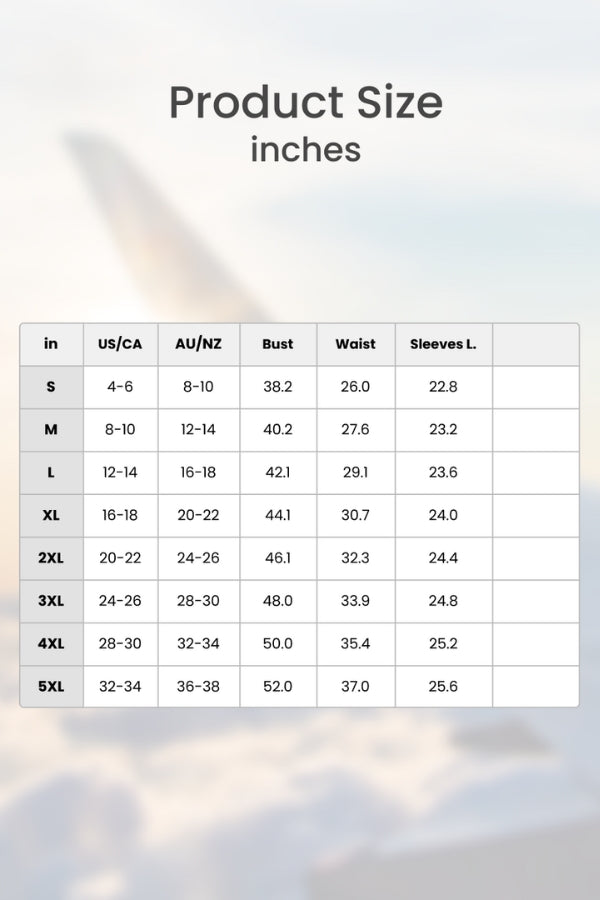600x900 pixels.
Task: Select the M size row label
Action: point(51,430)
